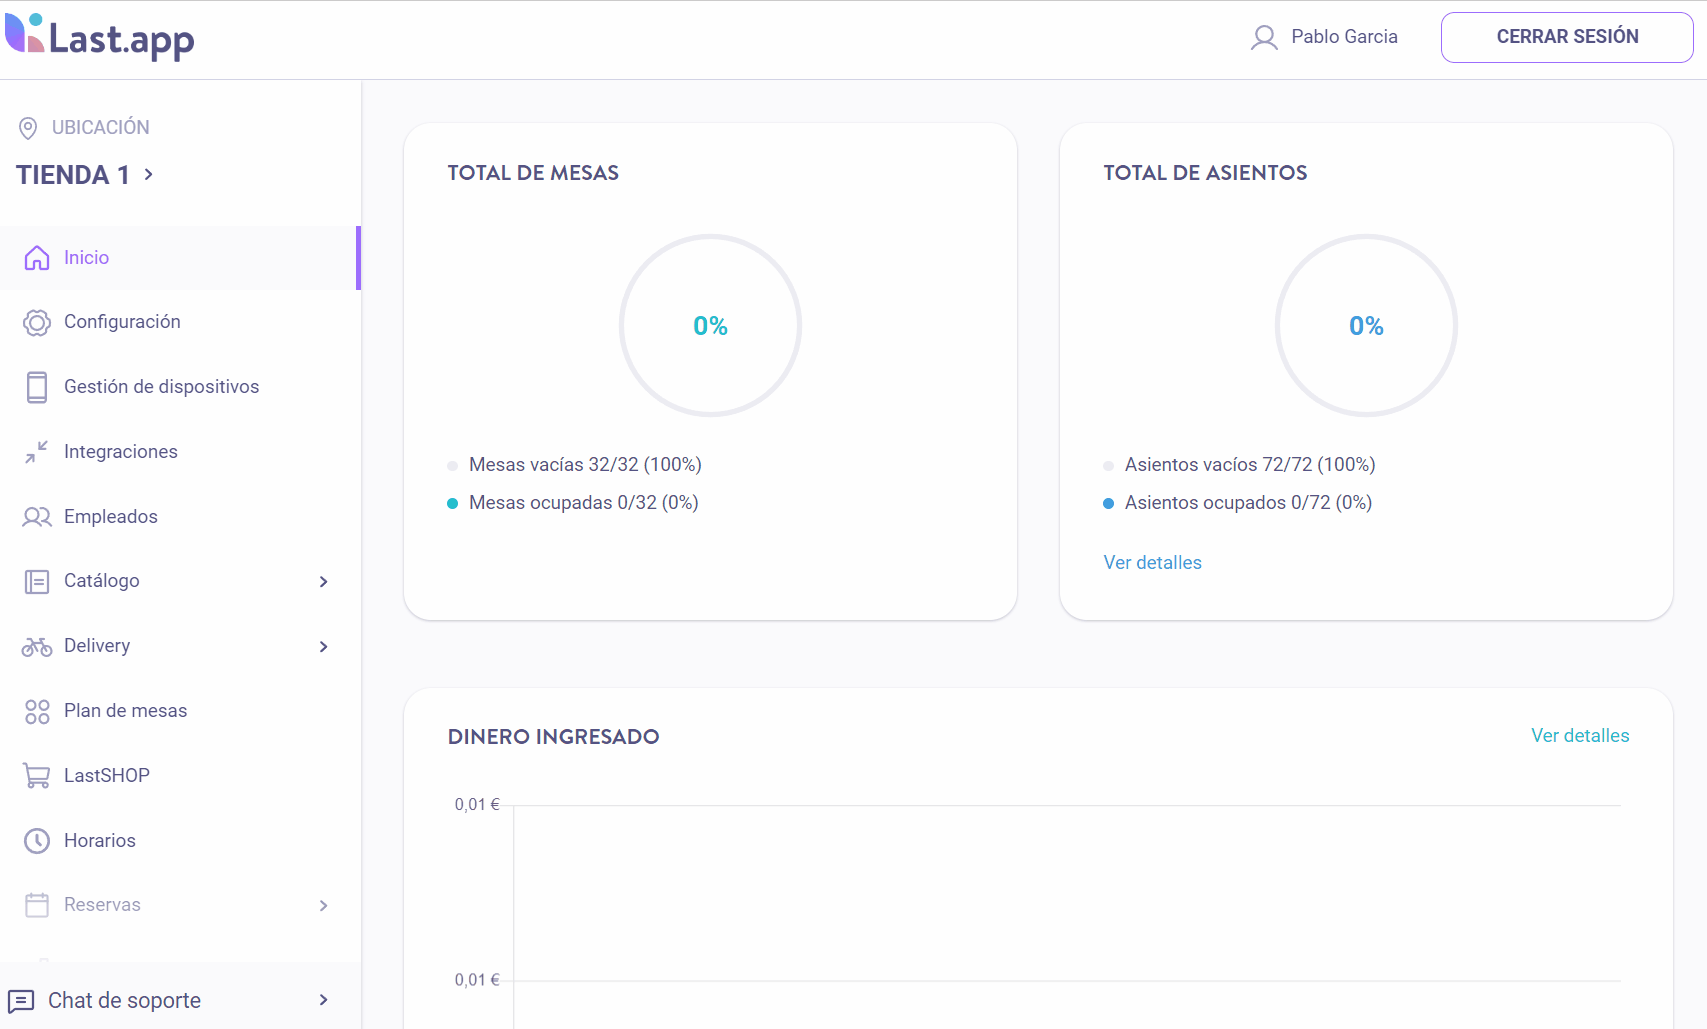Click the Gestión de dispositivos phone icon
This screenshot has width=1707, height=1029.
(x=37, y=387)
